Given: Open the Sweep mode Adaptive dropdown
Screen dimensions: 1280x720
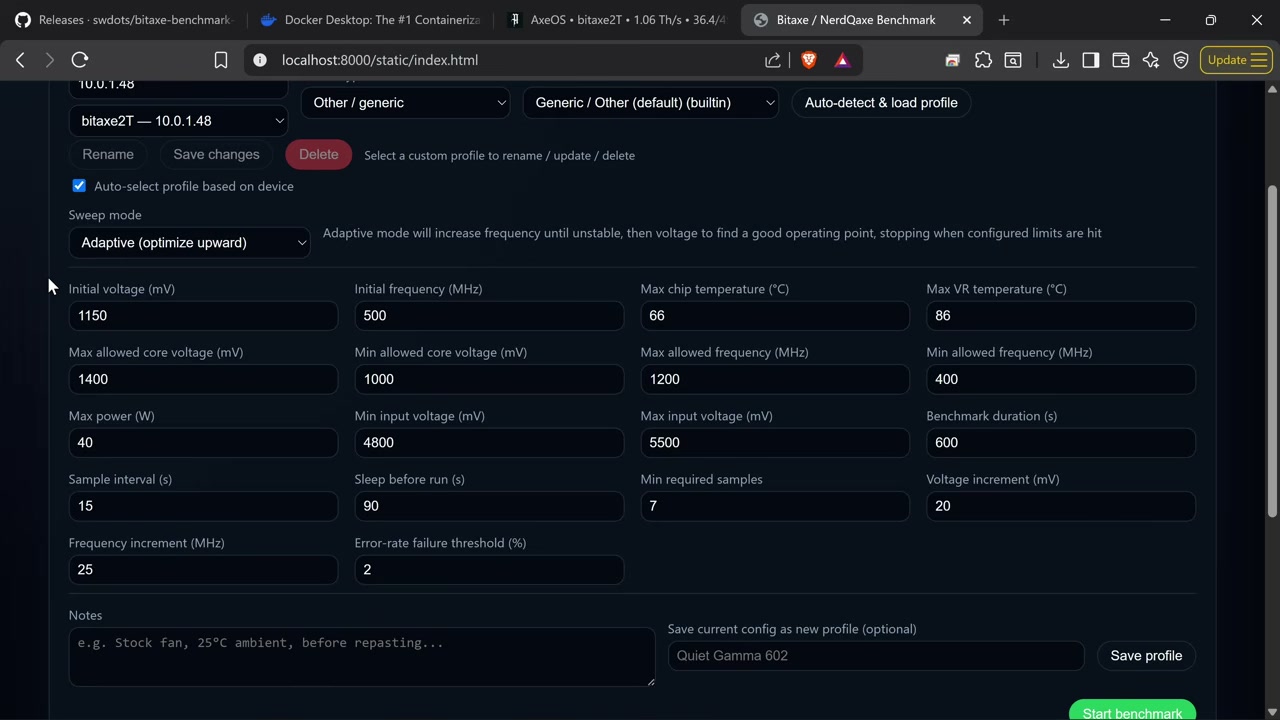Looking at the screenshot, I should click(x=190, y=242).
